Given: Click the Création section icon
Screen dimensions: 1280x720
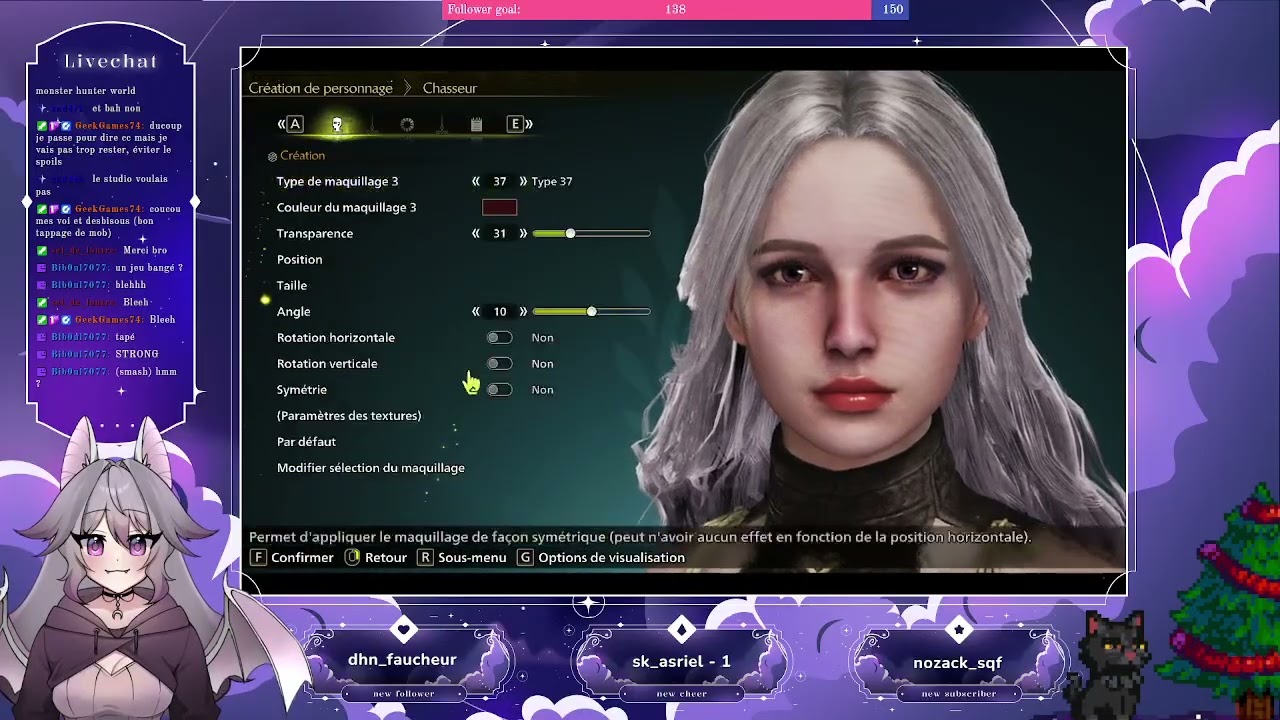Looking at the screenshot, I should click(272, 156).
